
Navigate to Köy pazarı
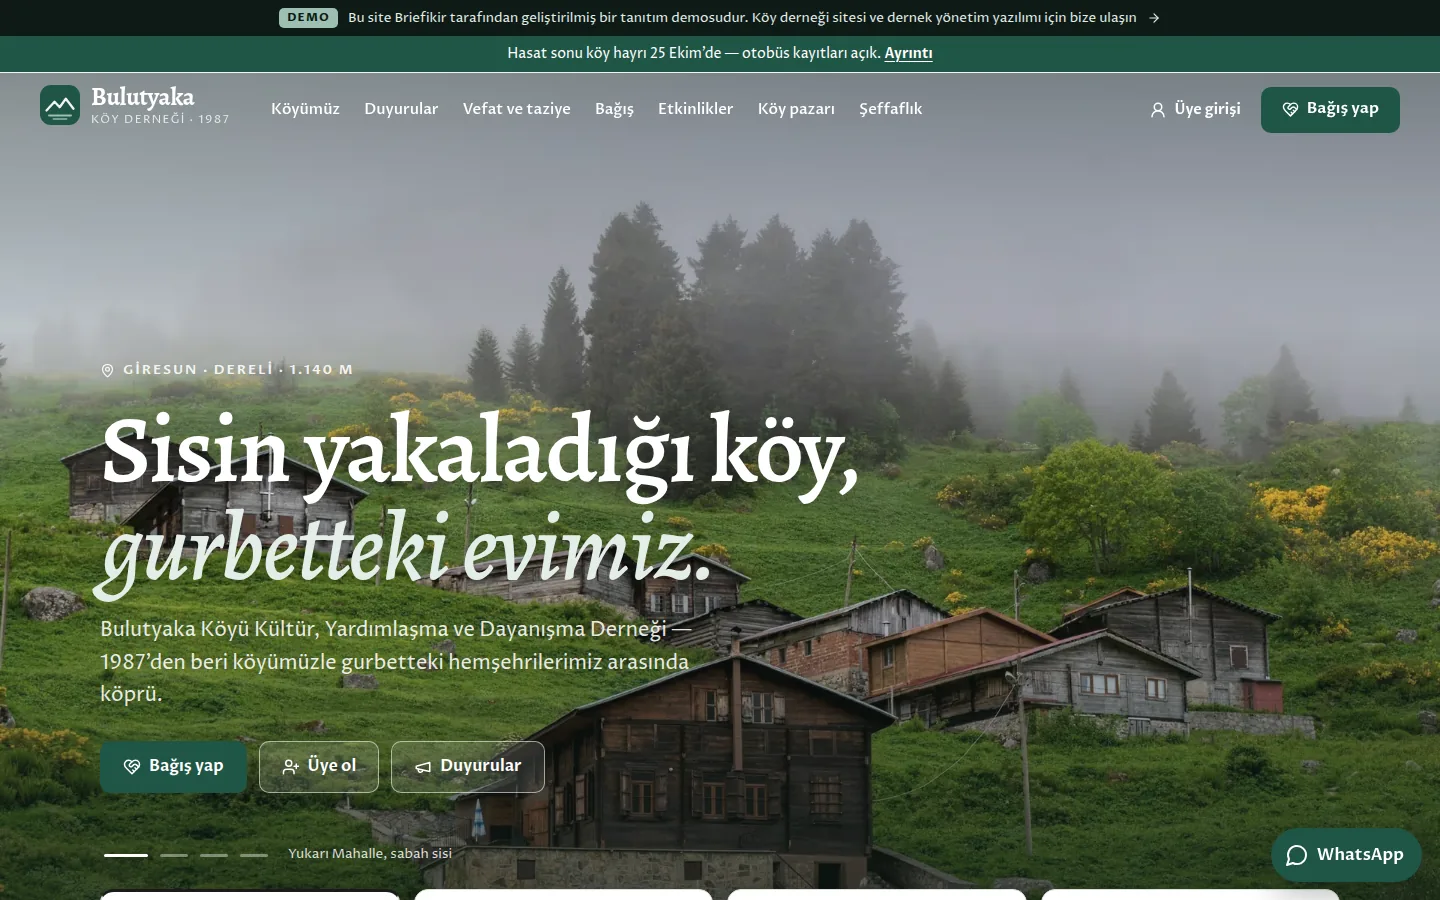coord(796,109)
